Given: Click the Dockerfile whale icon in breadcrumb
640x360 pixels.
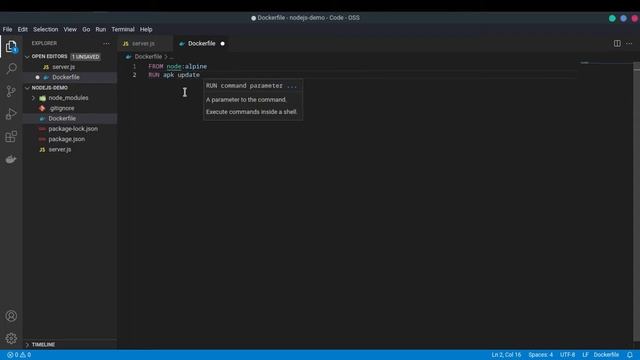Looking at the screenshot, I should click(x=128, y=57).
